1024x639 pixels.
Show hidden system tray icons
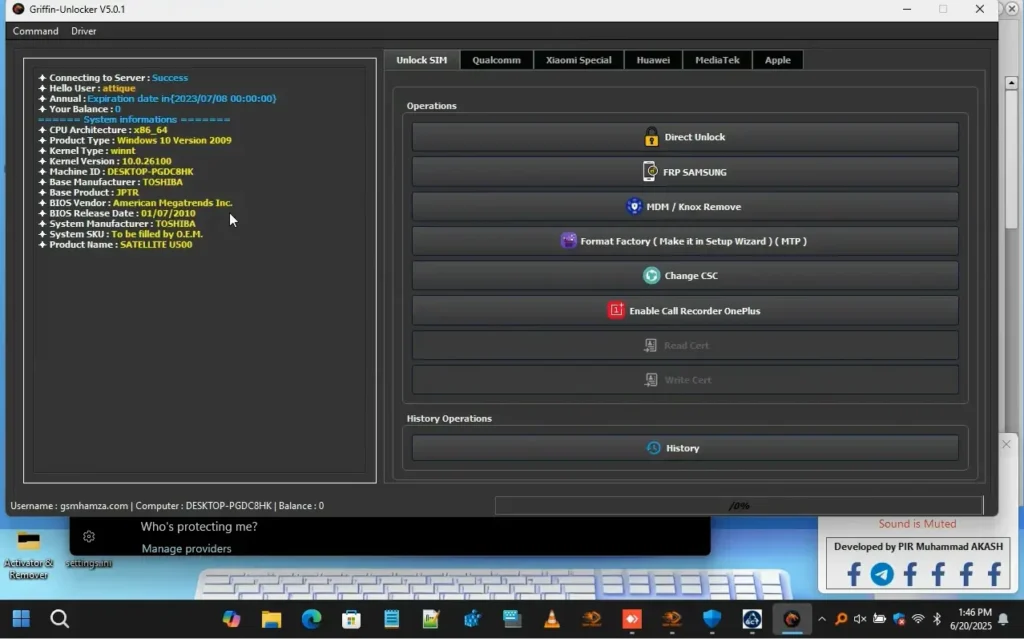[x=822, y=620]
